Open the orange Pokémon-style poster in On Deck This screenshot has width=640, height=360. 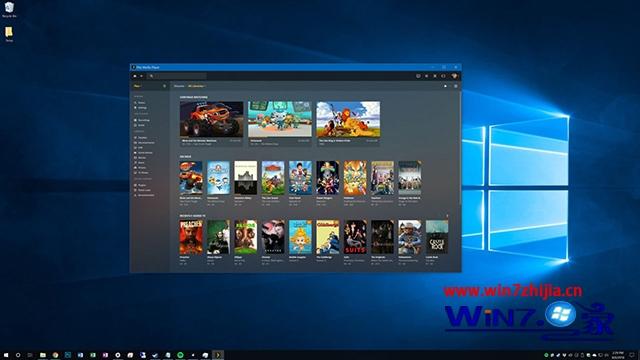click(355, 178)
